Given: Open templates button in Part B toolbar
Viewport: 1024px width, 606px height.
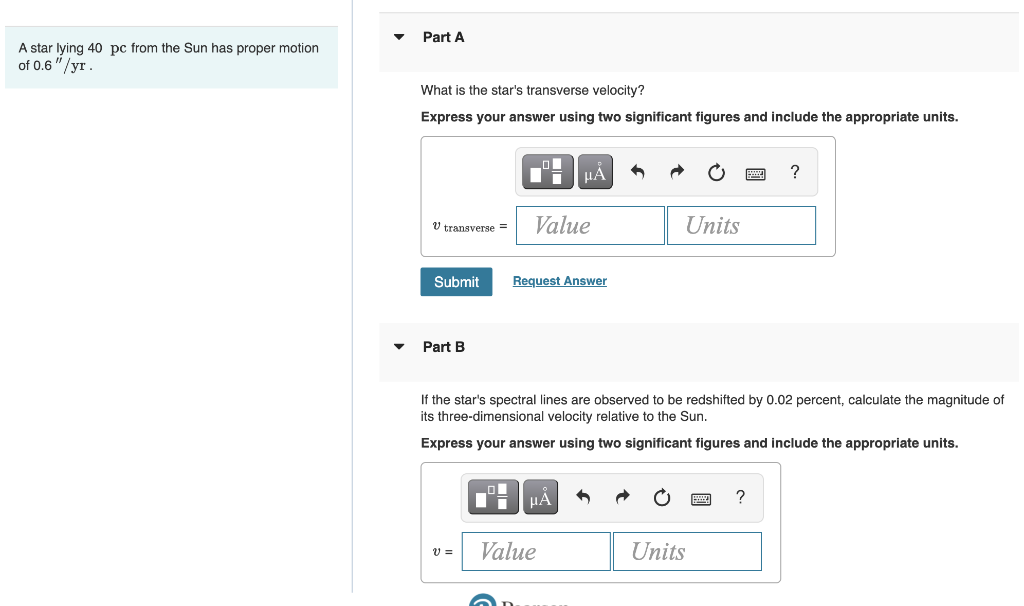Looking at the screenshot, I should click(494, 497).
